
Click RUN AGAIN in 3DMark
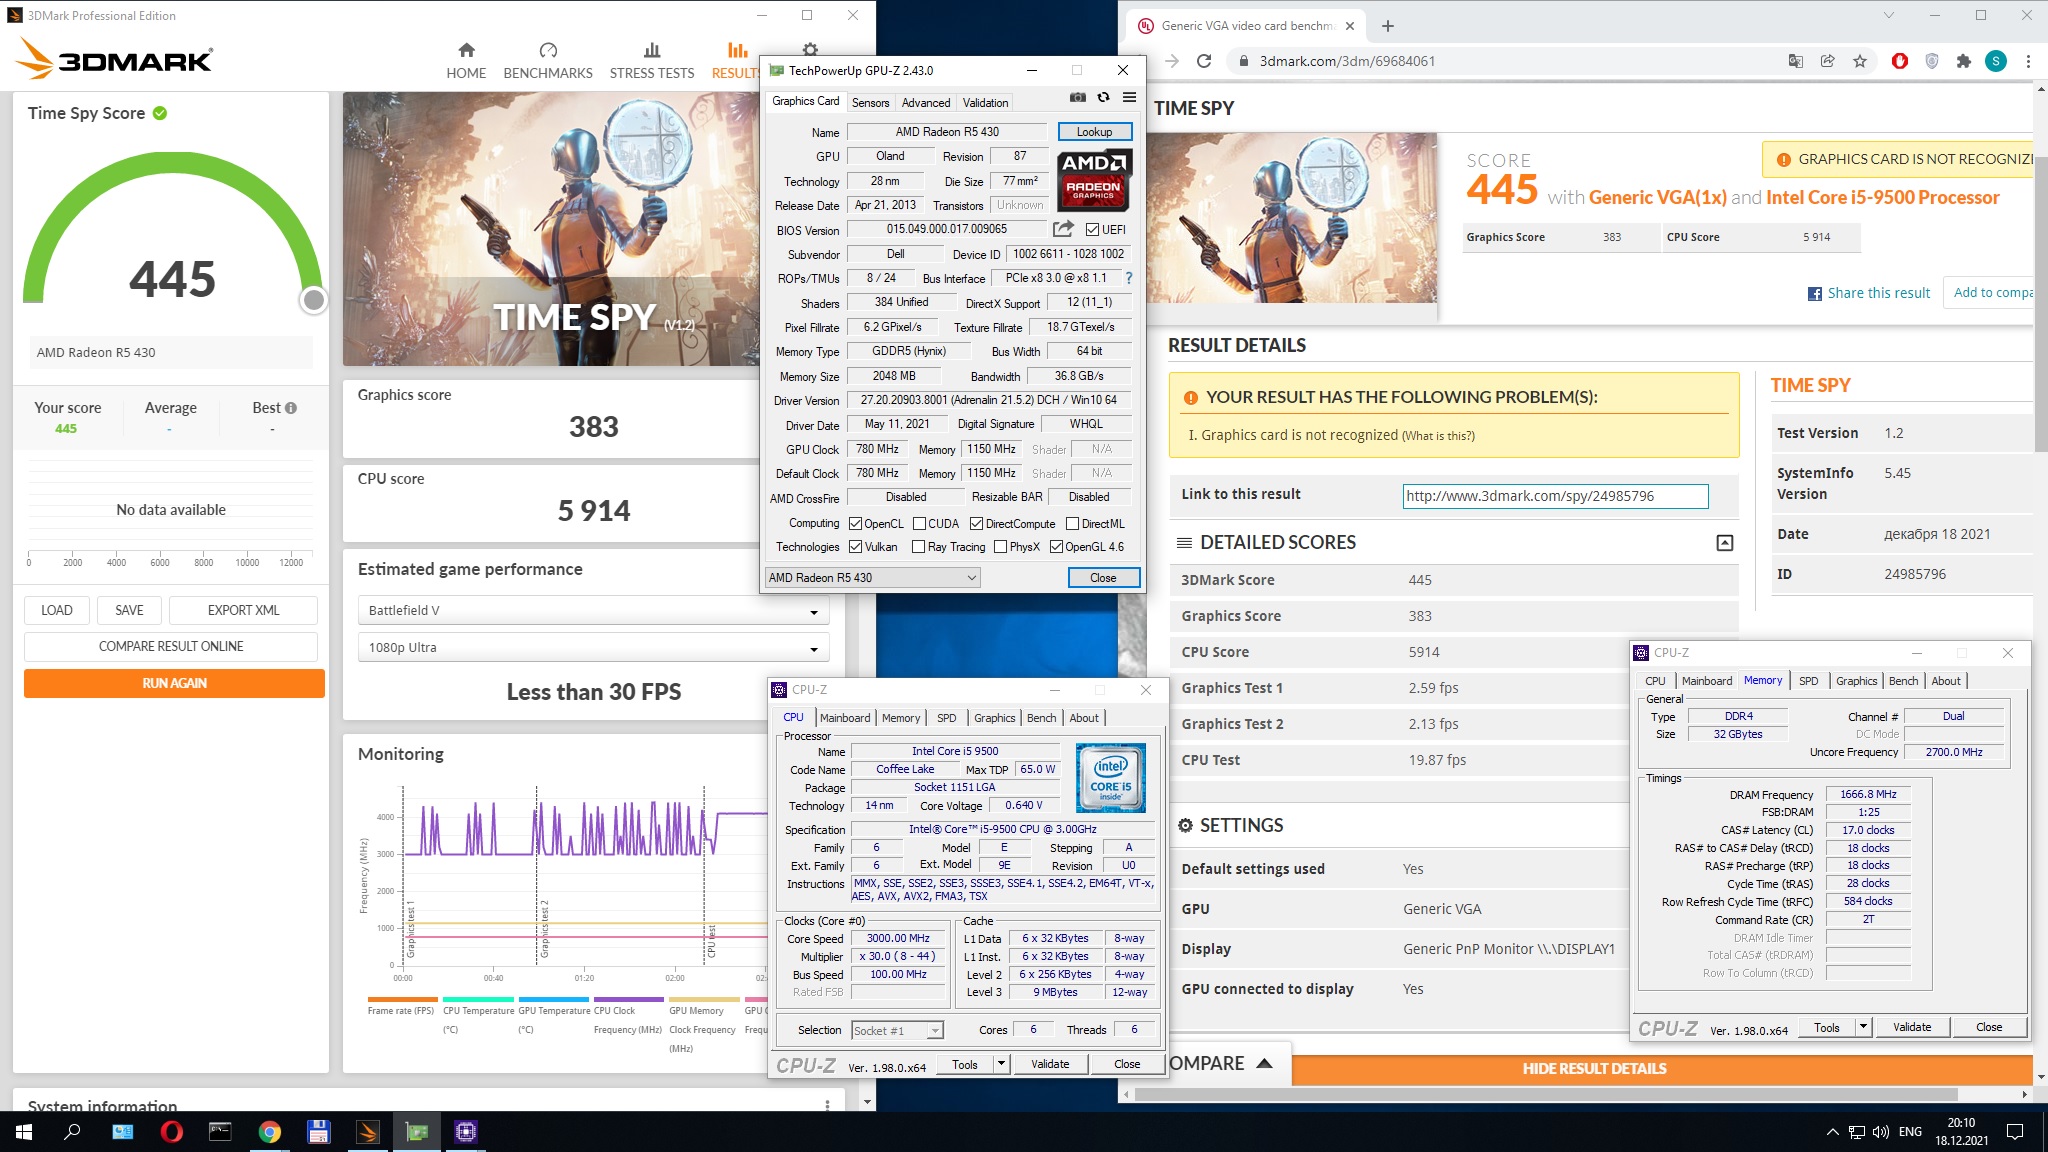174,683
